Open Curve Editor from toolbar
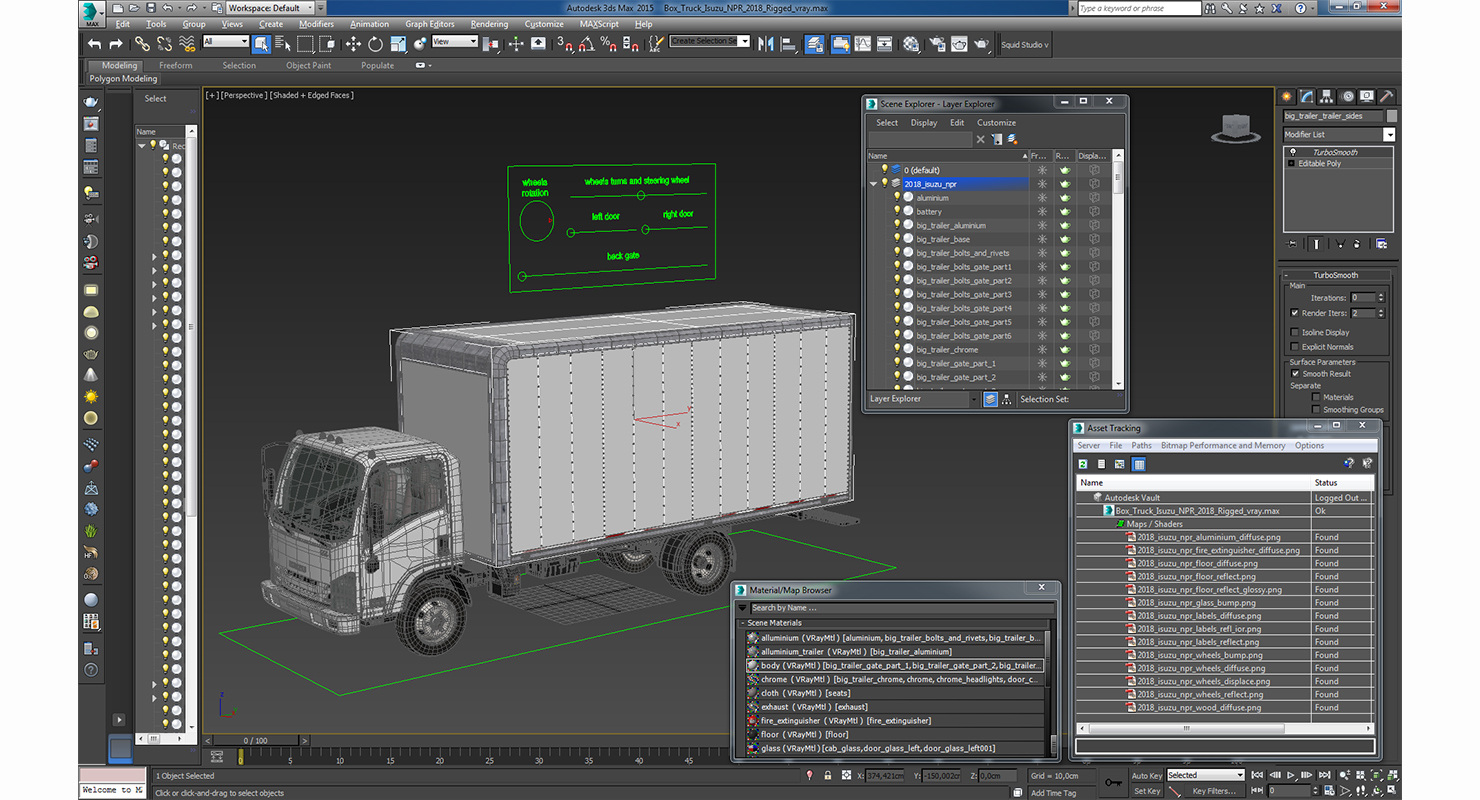 862,44
